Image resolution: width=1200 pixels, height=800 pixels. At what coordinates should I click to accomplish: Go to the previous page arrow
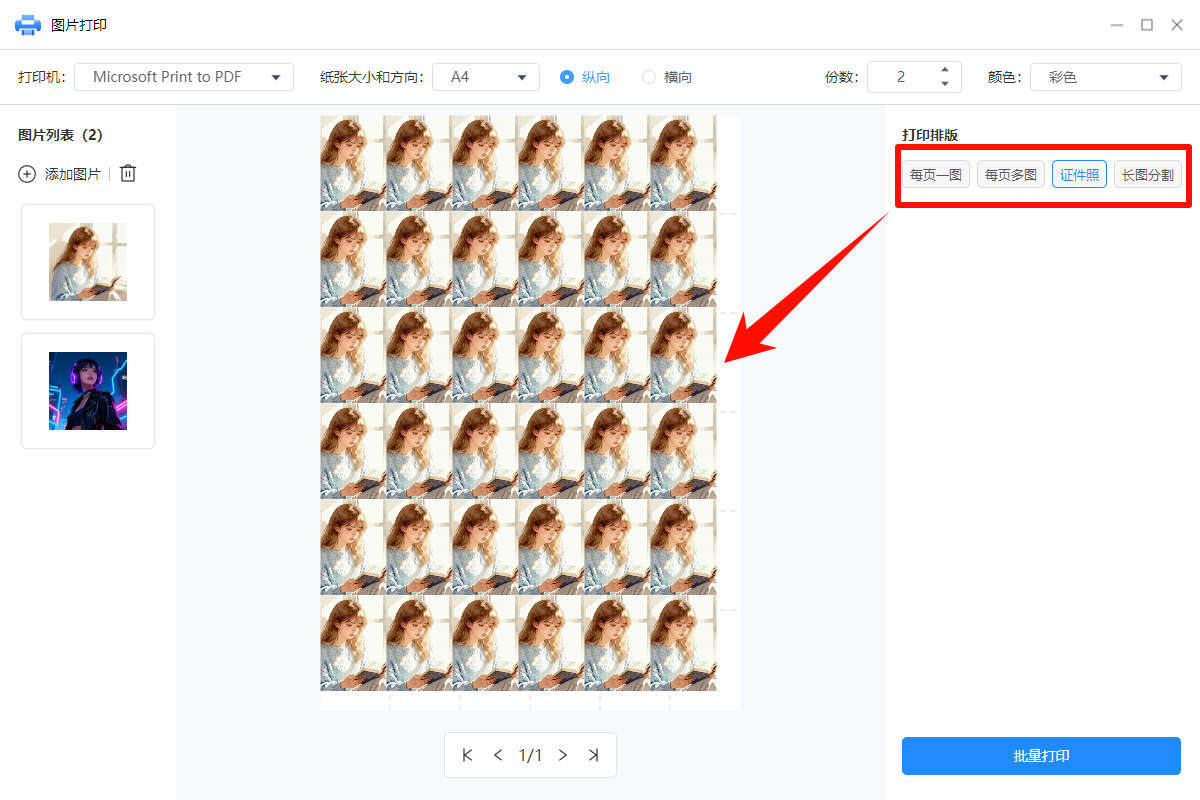tap(498, 755)
